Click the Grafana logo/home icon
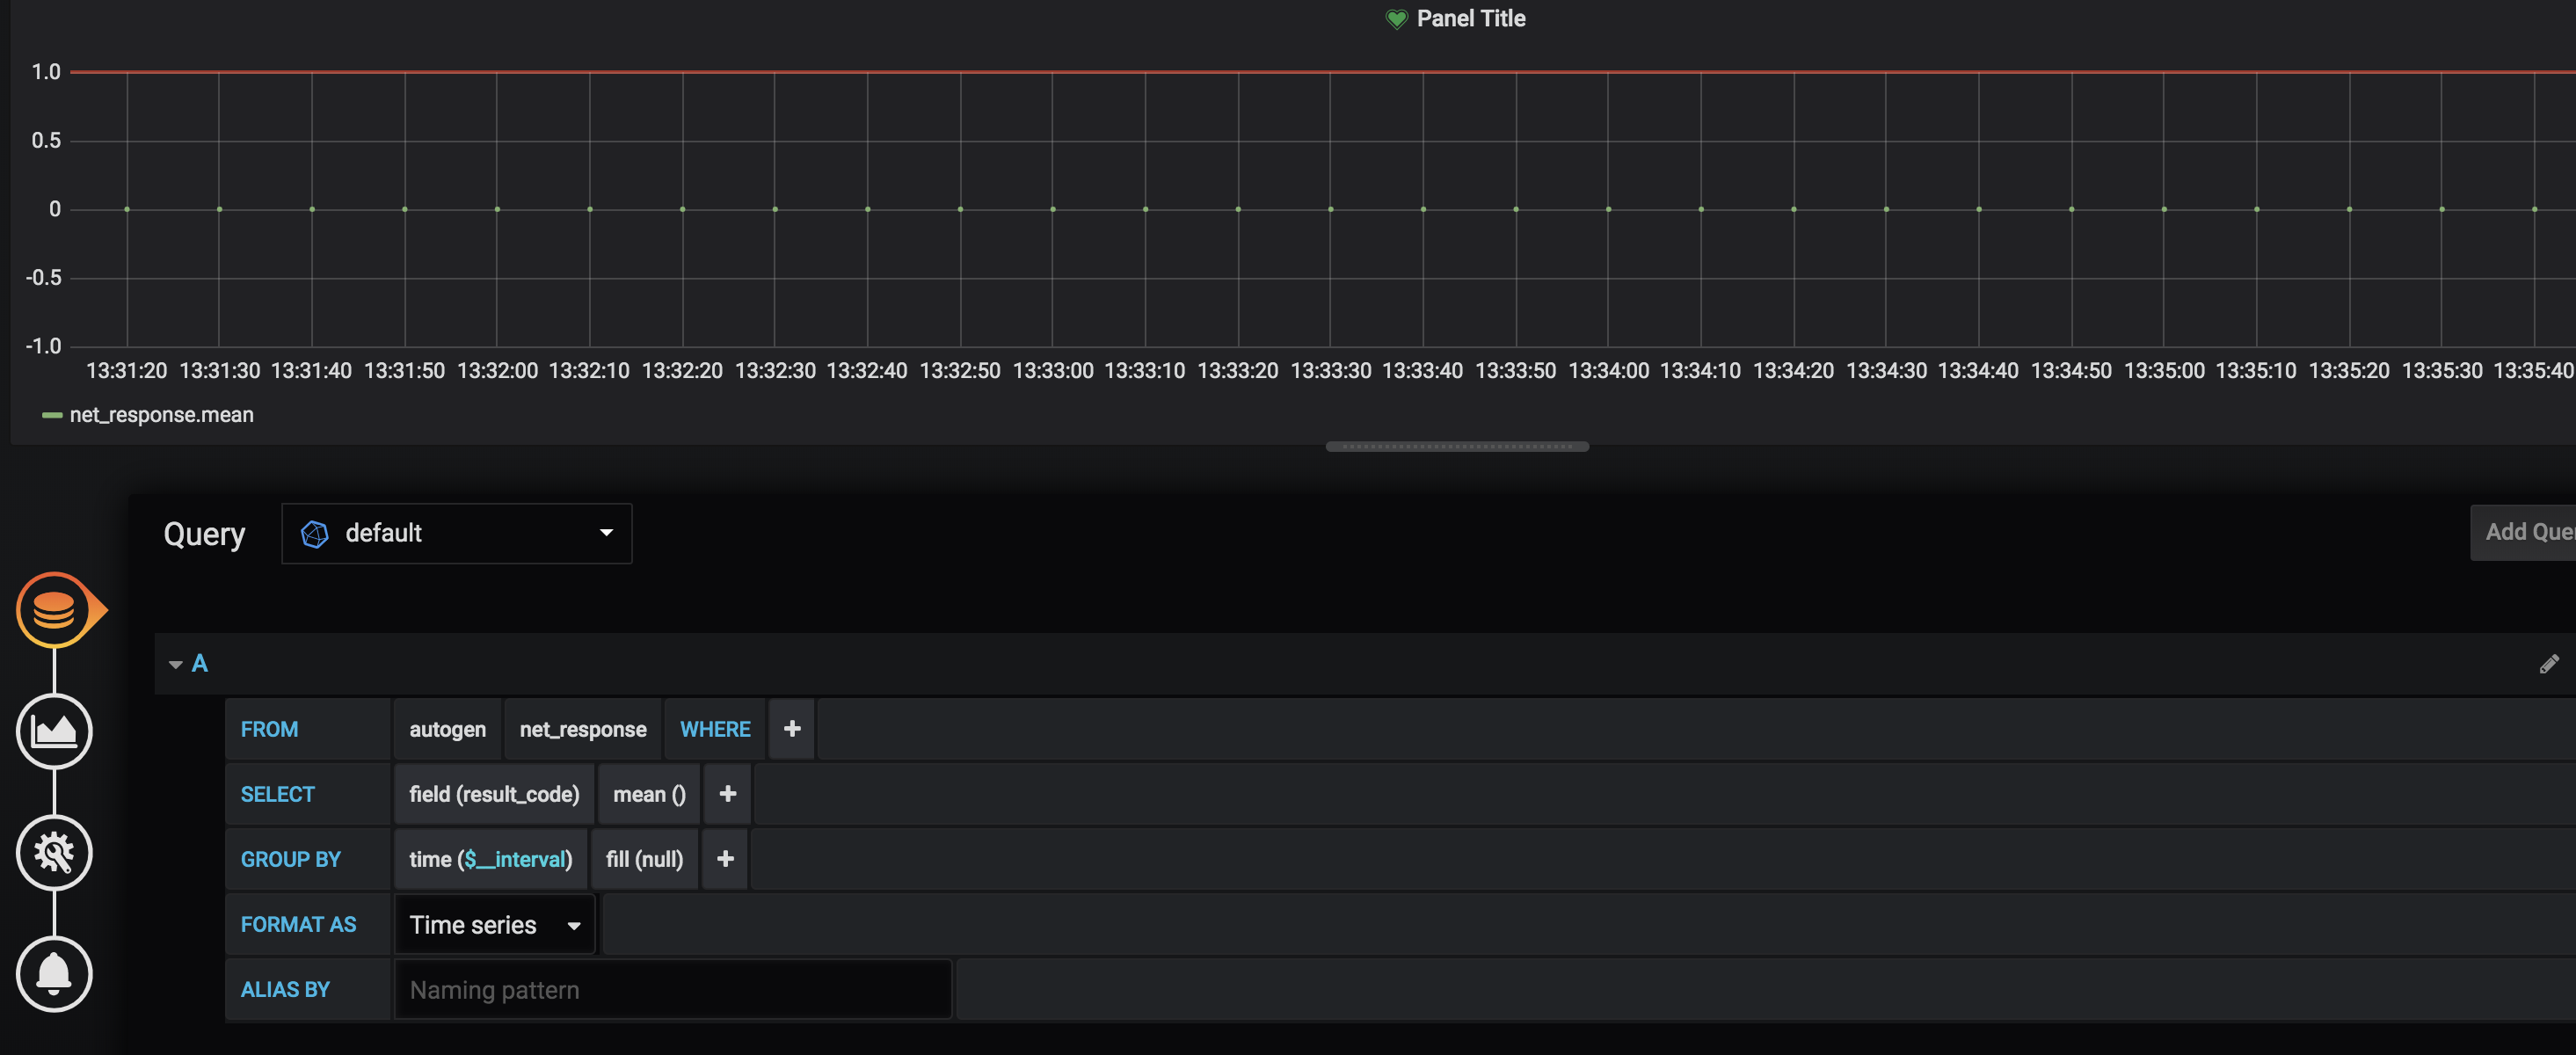The image size is (2576, 1055). pos(55,609)
